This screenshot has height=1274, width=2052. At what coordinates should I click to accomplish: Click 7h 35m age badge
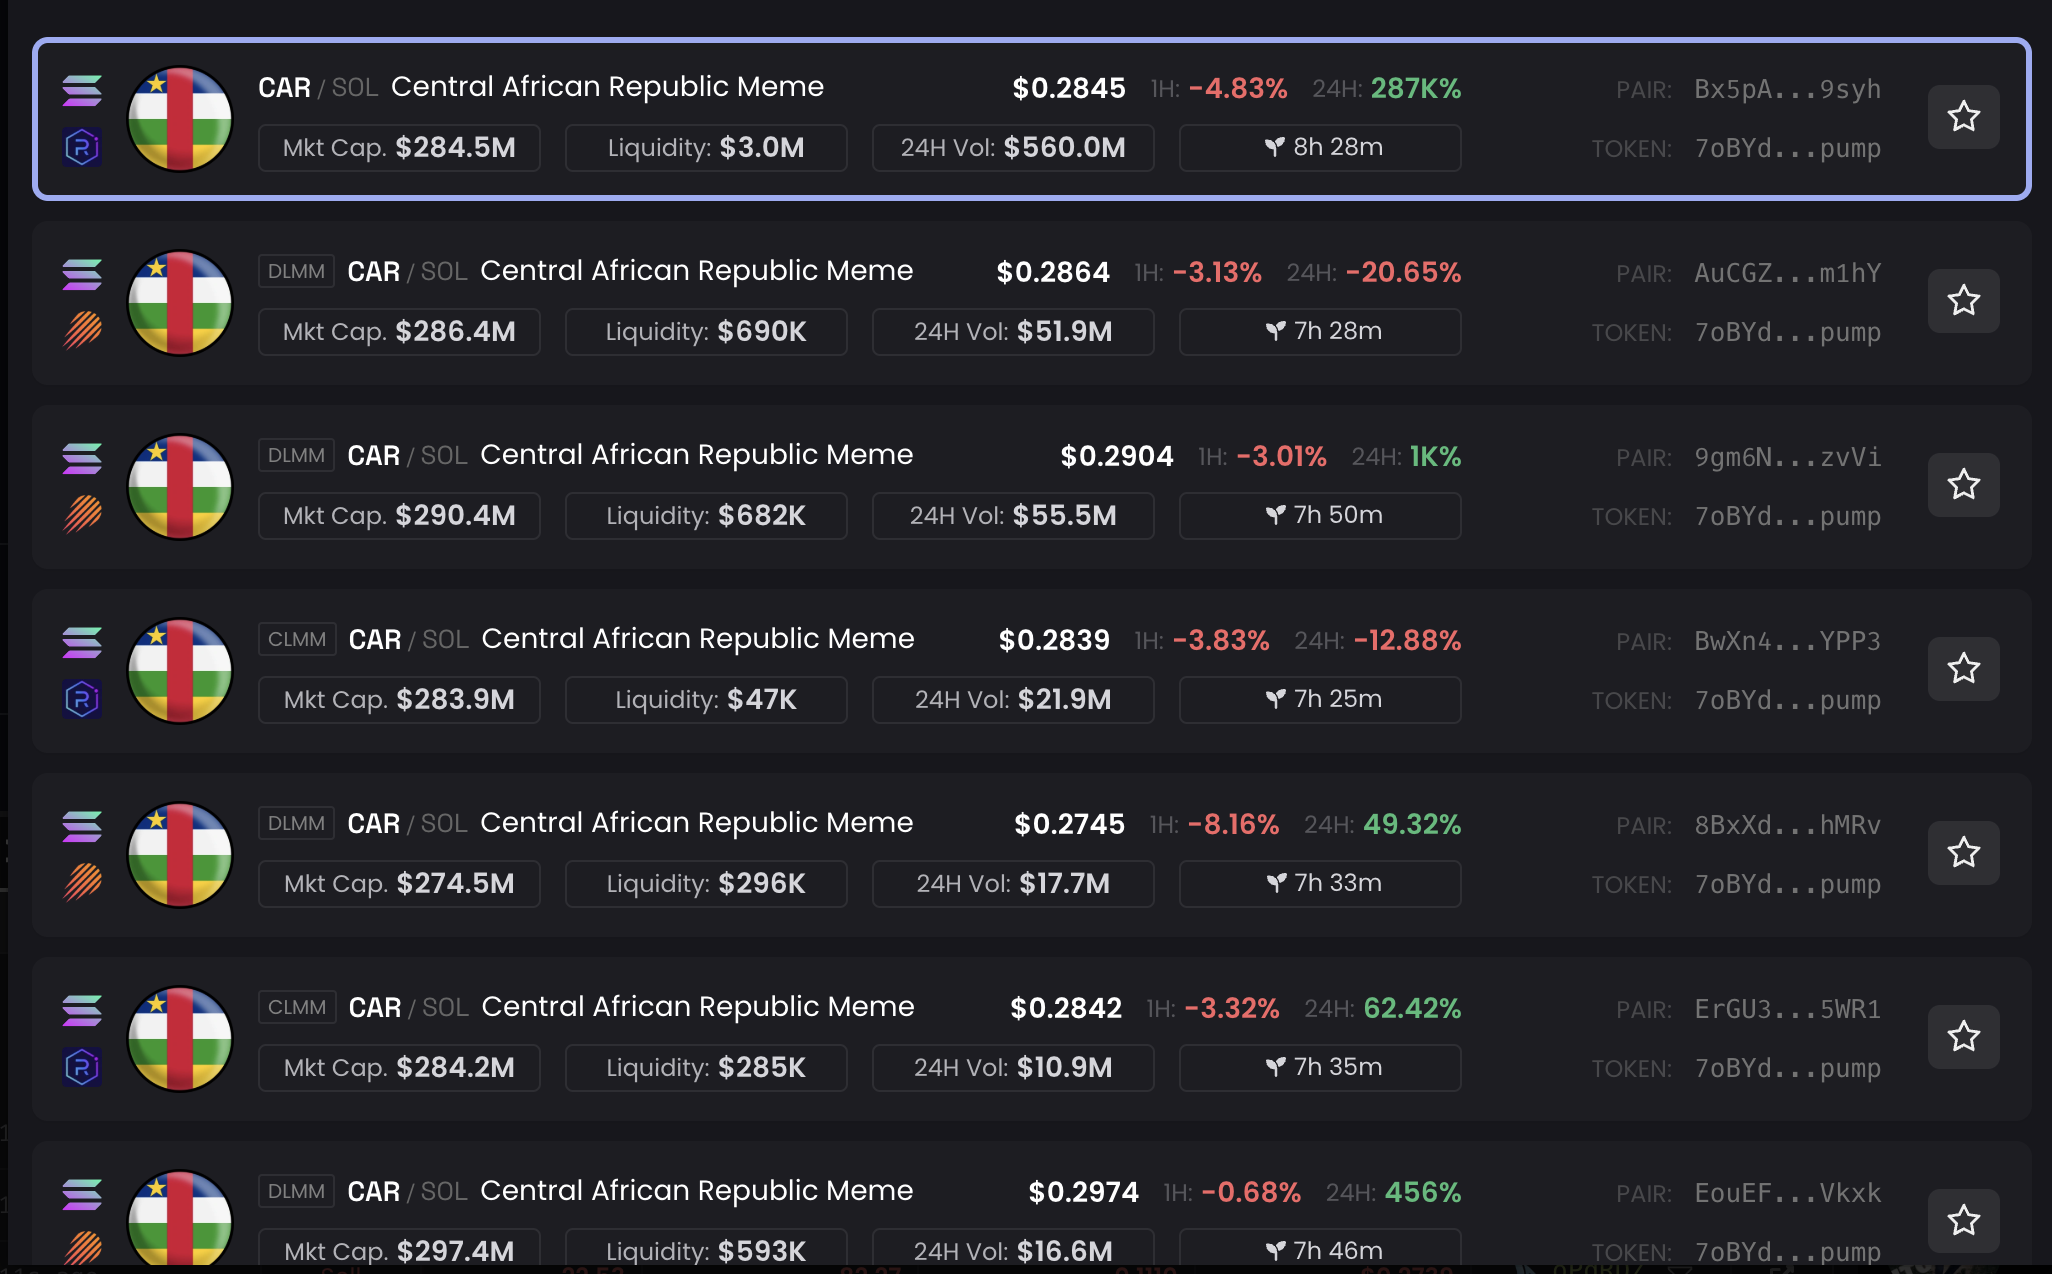pos(1320,1067)
